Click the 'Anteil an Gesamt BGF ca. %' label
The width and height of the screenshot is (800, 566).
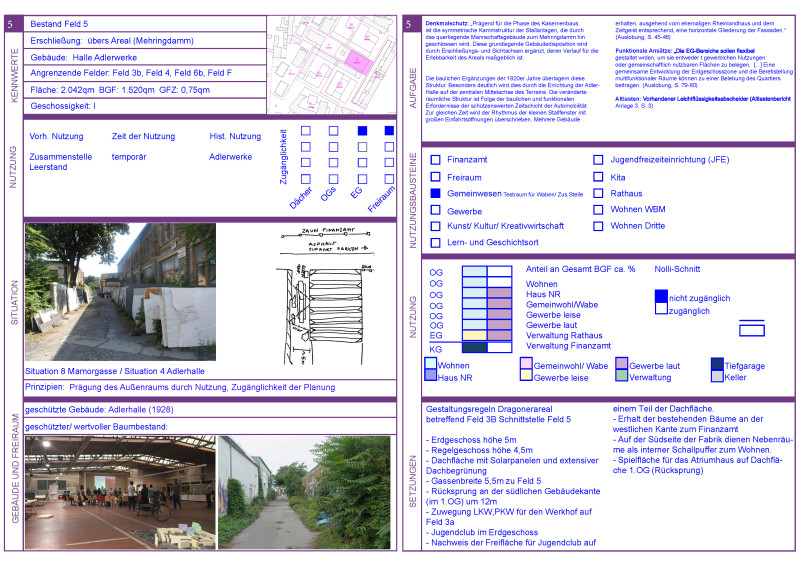click(x=580, y=269)
